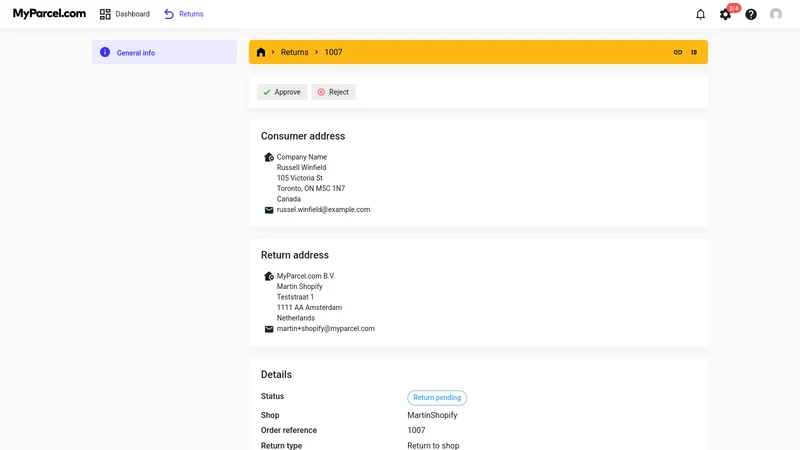Screen dimensions: 800x450
Task: Click the home icon in breadcrumb
Action: 261,52
